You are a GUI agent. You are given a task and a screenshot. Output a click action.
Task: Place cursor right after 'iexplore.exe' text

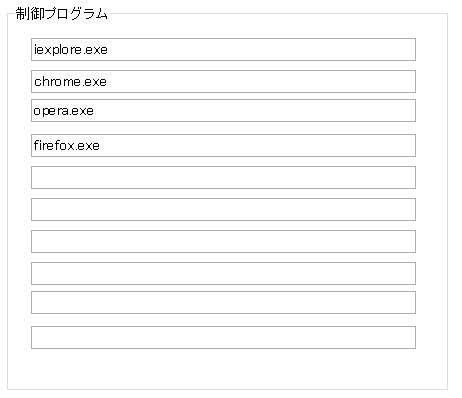pyautogui.click(x=108, y=50)
